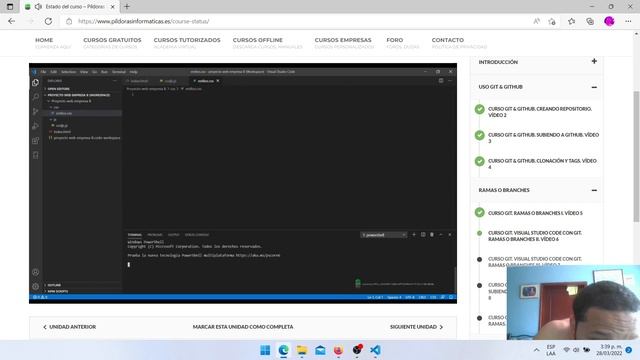This screenshot has width=640, height=360.
Task: Open lesson SUBIENDO A GITHUB. VÍDEO 3
Action: pos(543,138)
